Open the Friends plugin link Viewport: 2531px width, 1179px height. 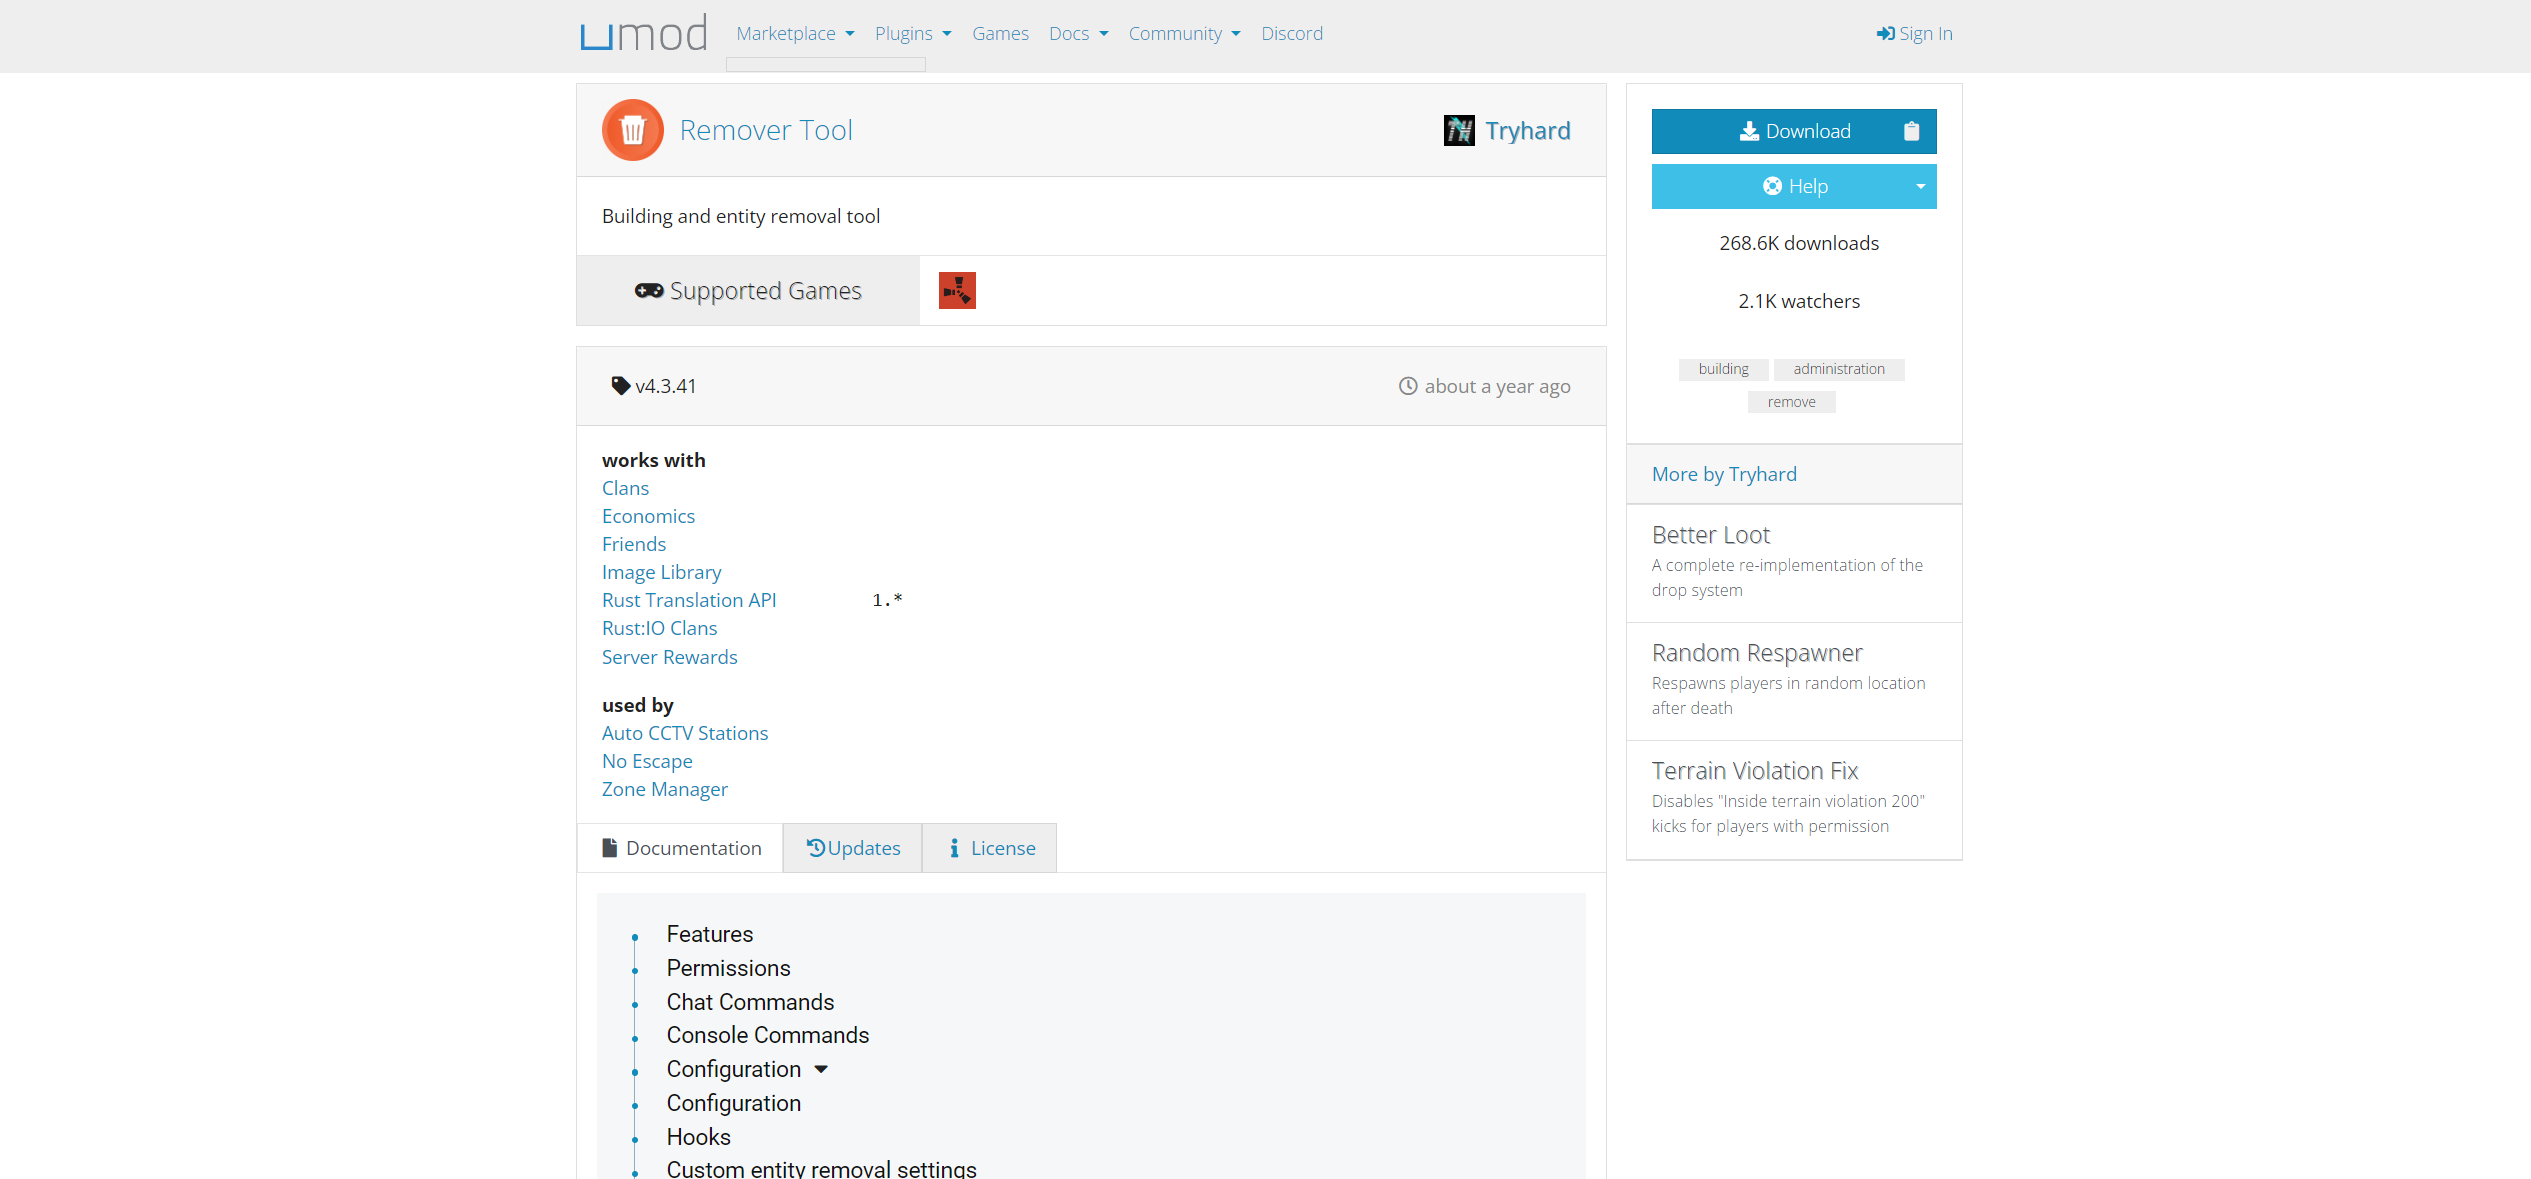pyautogui.click(x=634, y=544)
